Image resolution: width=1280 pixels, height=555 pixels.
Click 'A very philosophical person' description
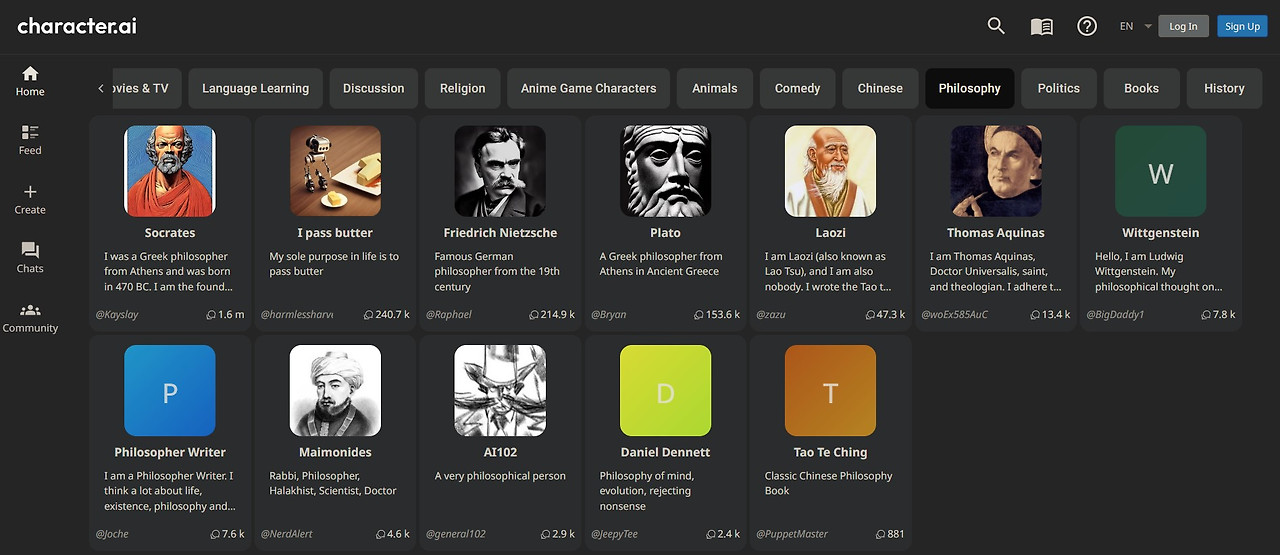[x=500, y=476]
